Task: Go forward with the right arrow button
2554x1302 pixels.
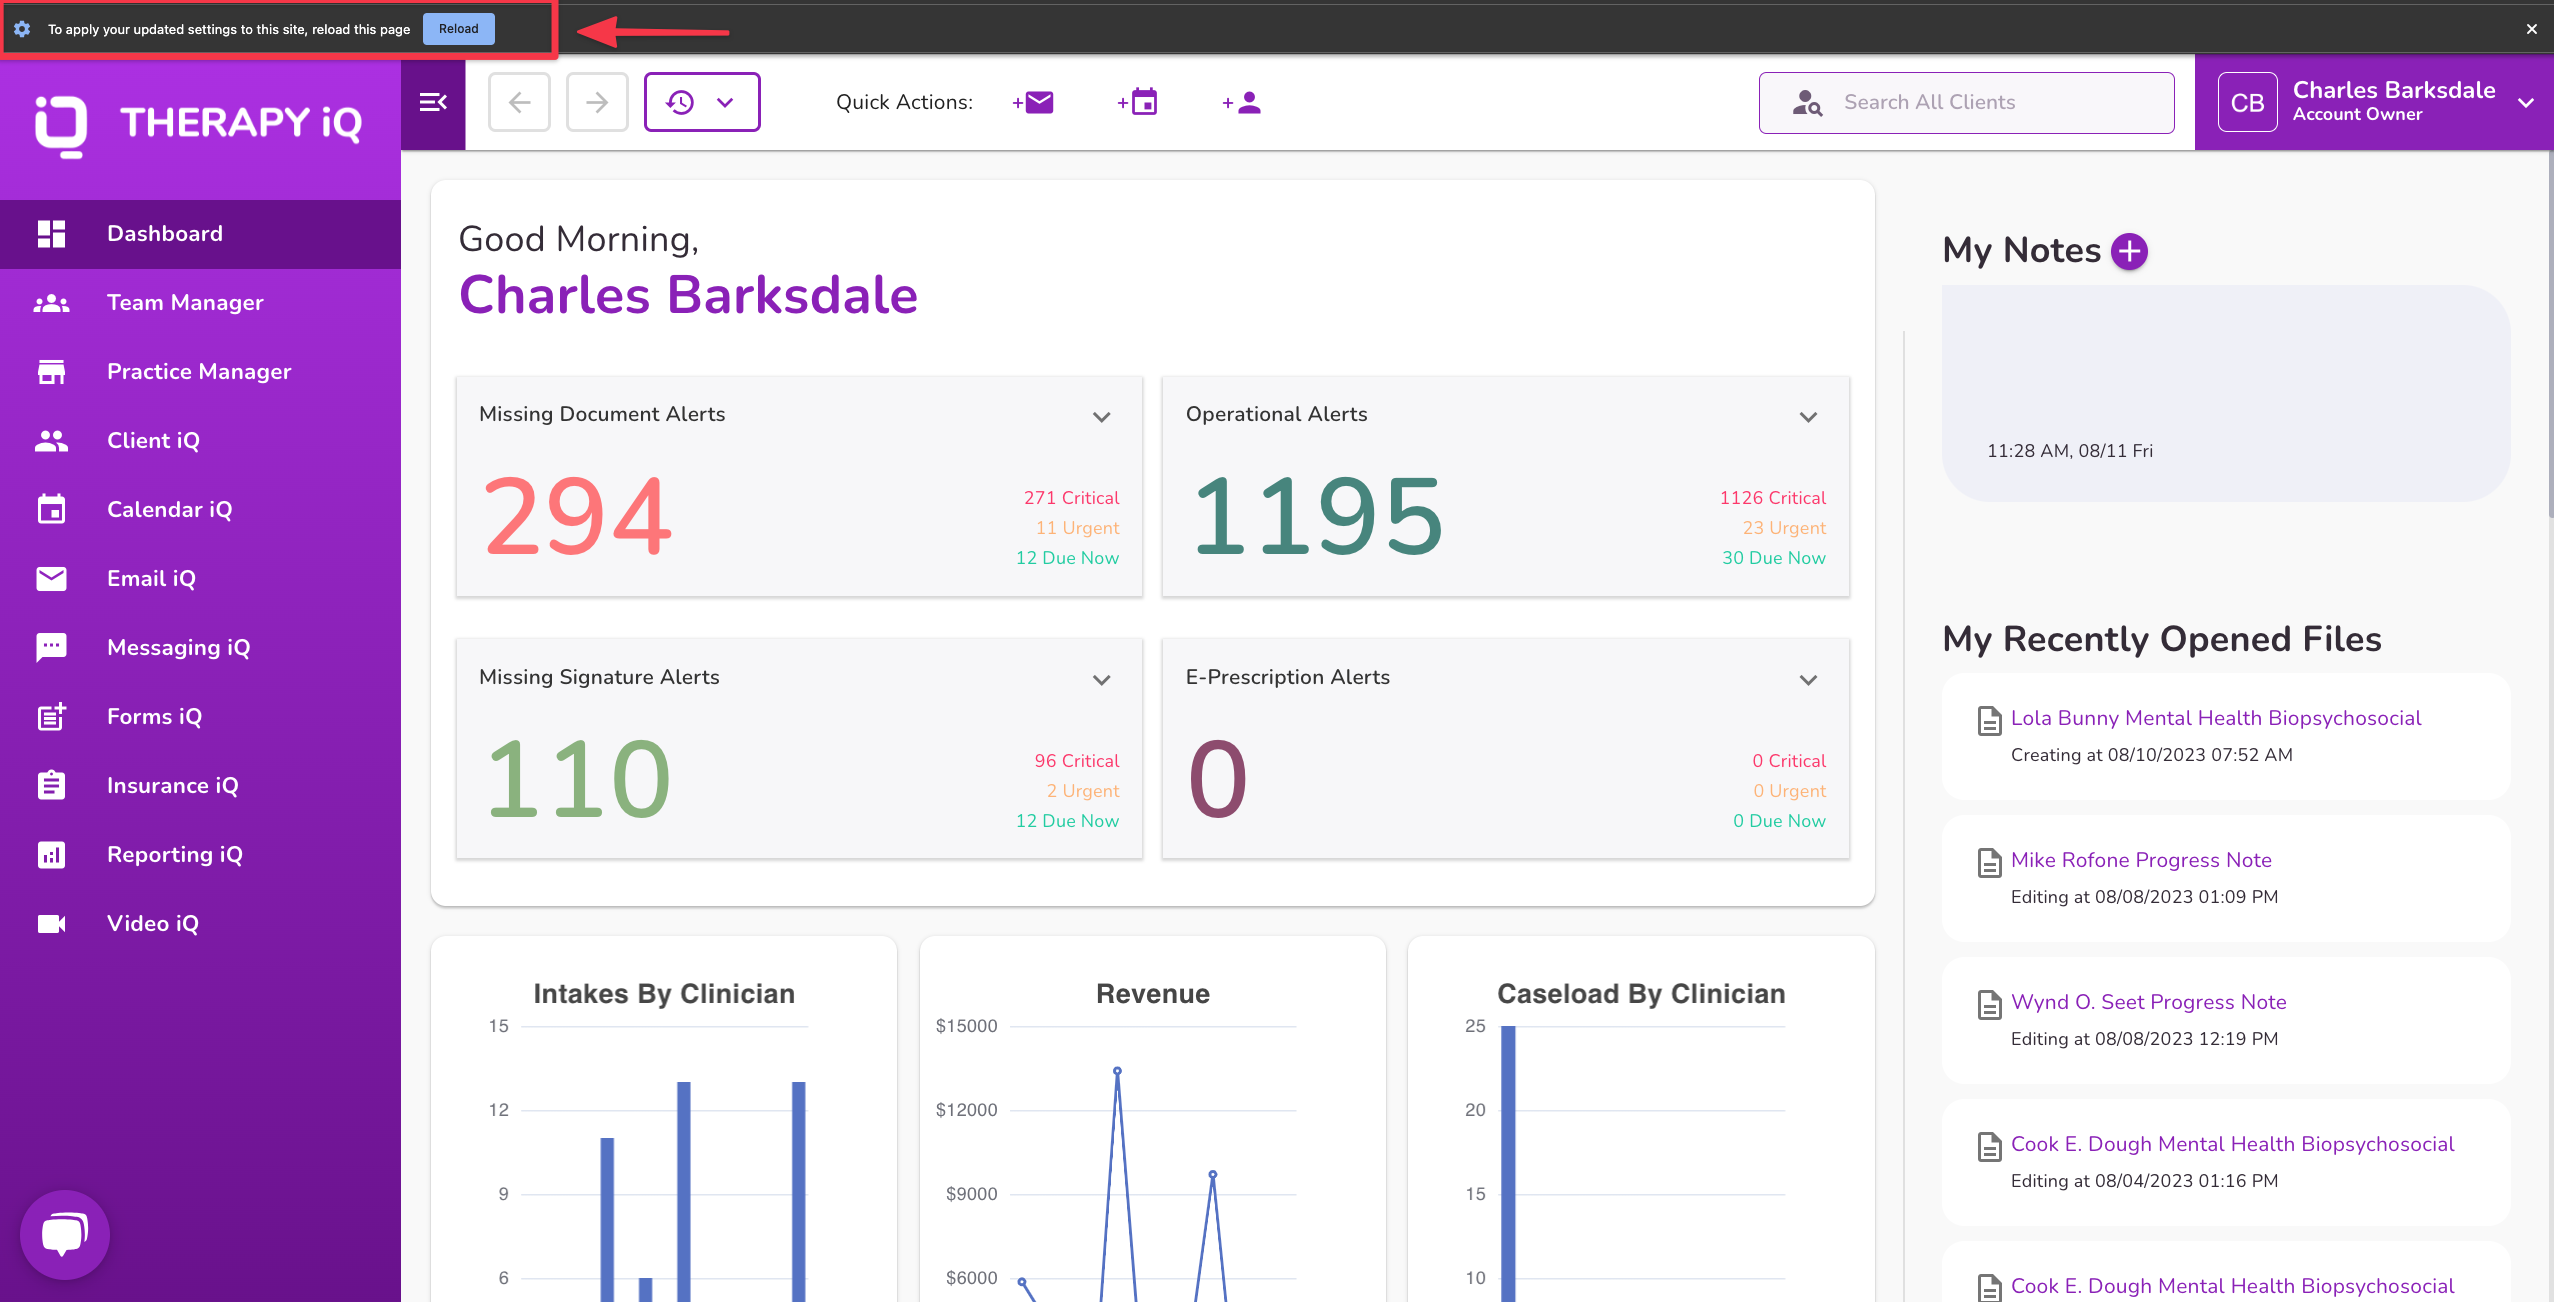Action: tap(597, 102)
